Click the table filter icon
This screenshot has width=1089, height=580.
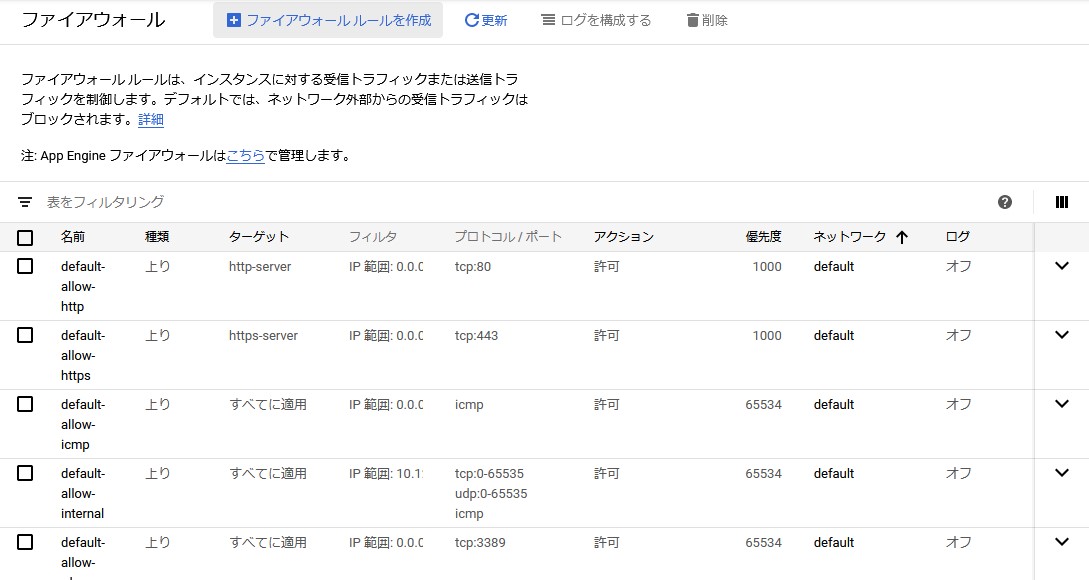coord(25,202)
